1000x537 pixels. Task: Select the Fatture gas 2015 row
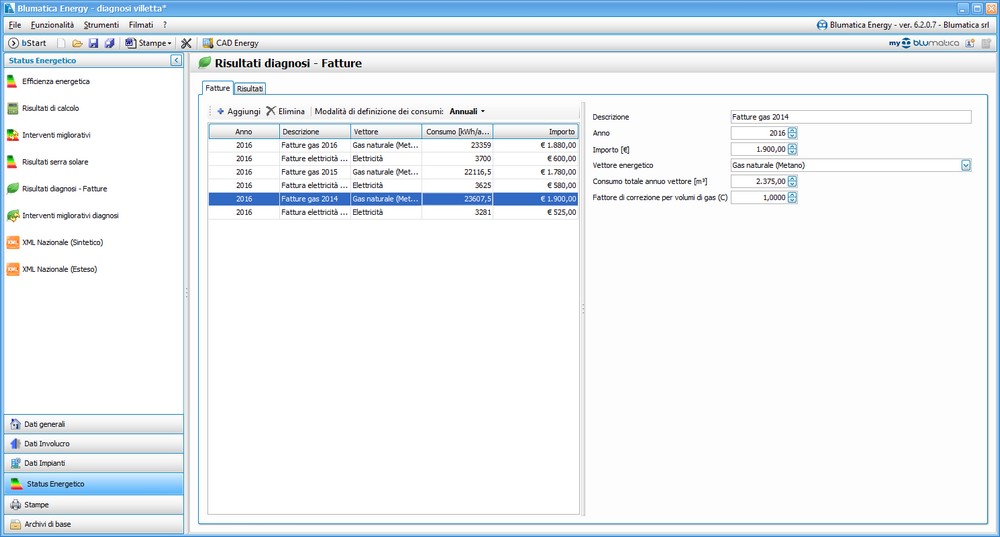(x=393, y=172)
